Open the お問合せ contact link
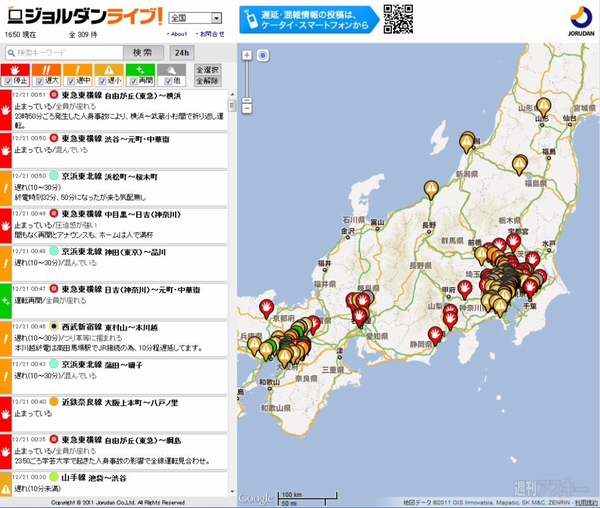 point(212,34)
